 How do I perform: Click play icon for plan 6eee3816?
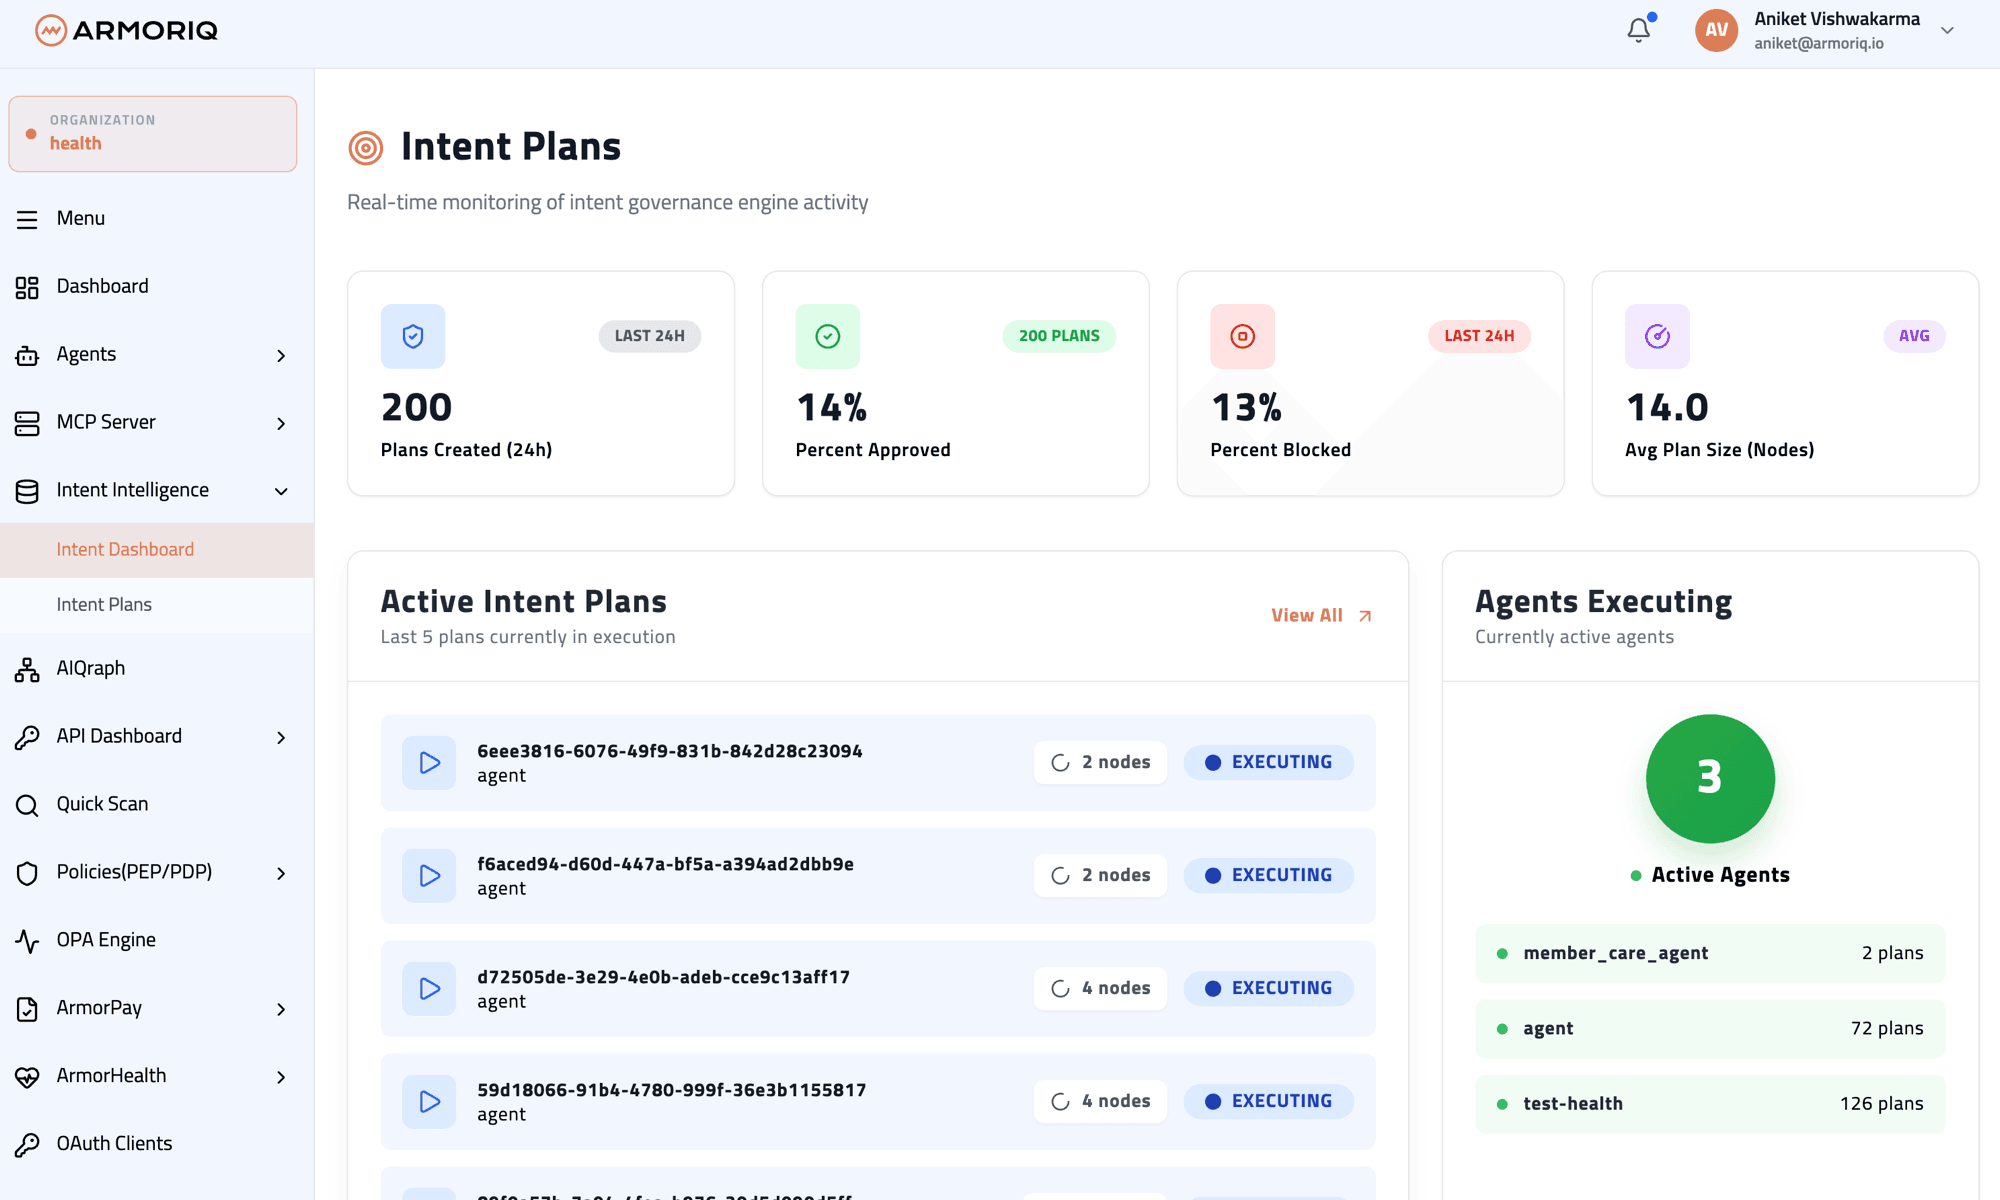tap(429, 763)
